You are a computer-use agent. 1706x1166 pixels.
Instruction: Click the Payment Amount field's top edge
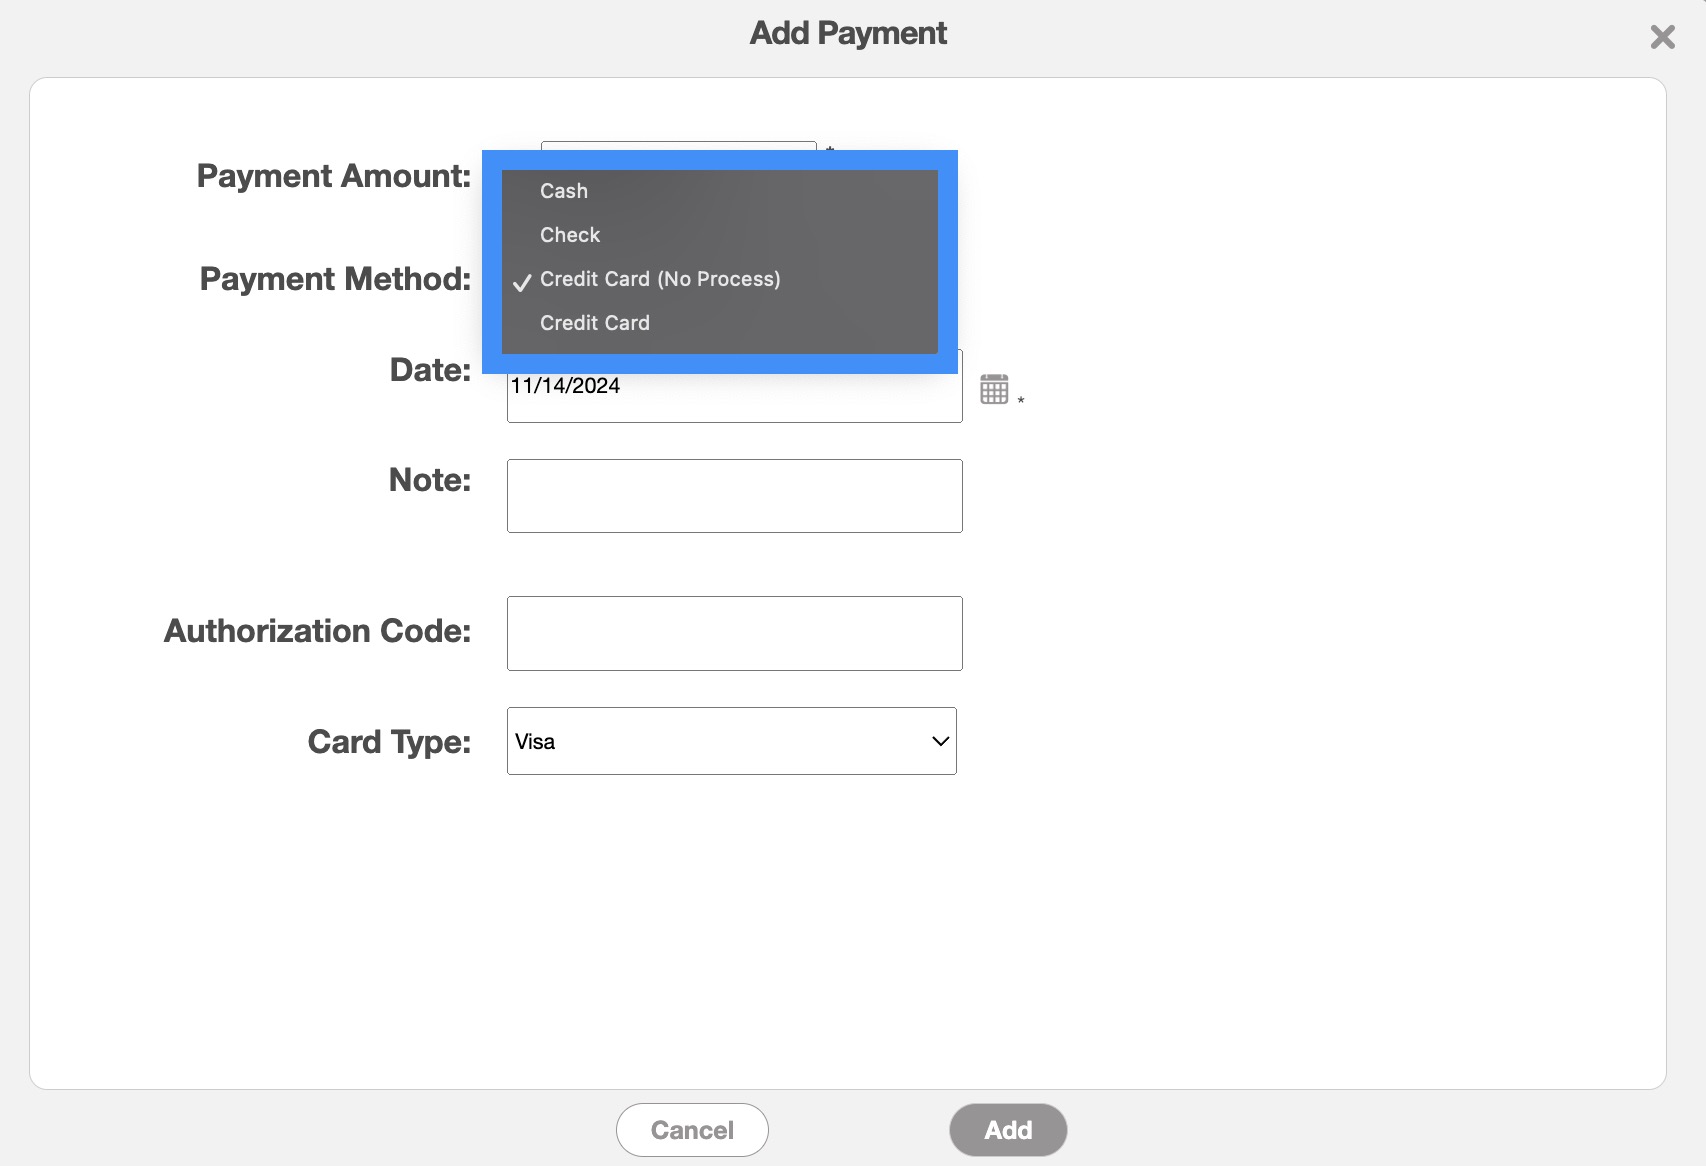pyautogui.click(x=678, y=145)
